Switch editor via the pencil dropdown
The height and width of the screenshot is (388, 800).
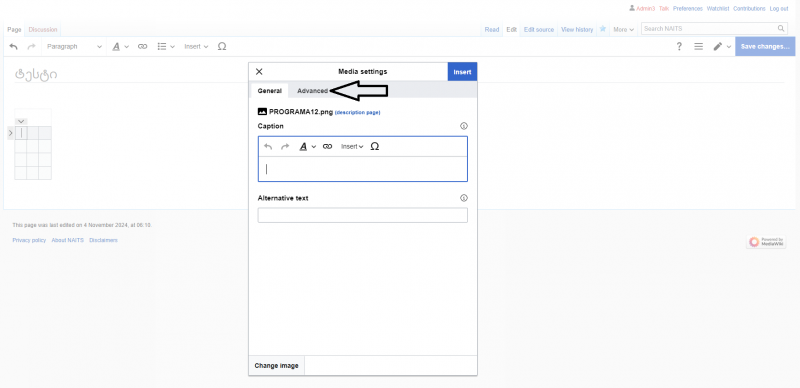(722, 46)
